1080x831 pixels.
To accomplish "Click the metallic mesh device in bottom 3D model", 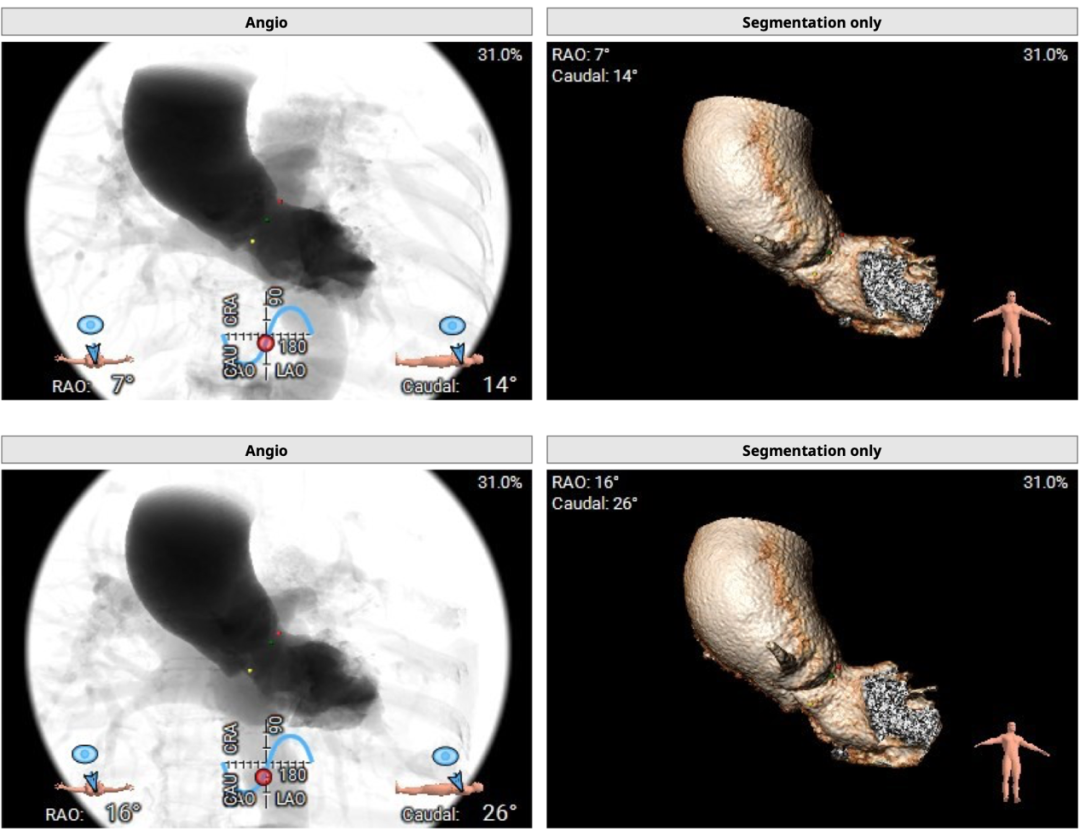I will (x=901, y=714).
